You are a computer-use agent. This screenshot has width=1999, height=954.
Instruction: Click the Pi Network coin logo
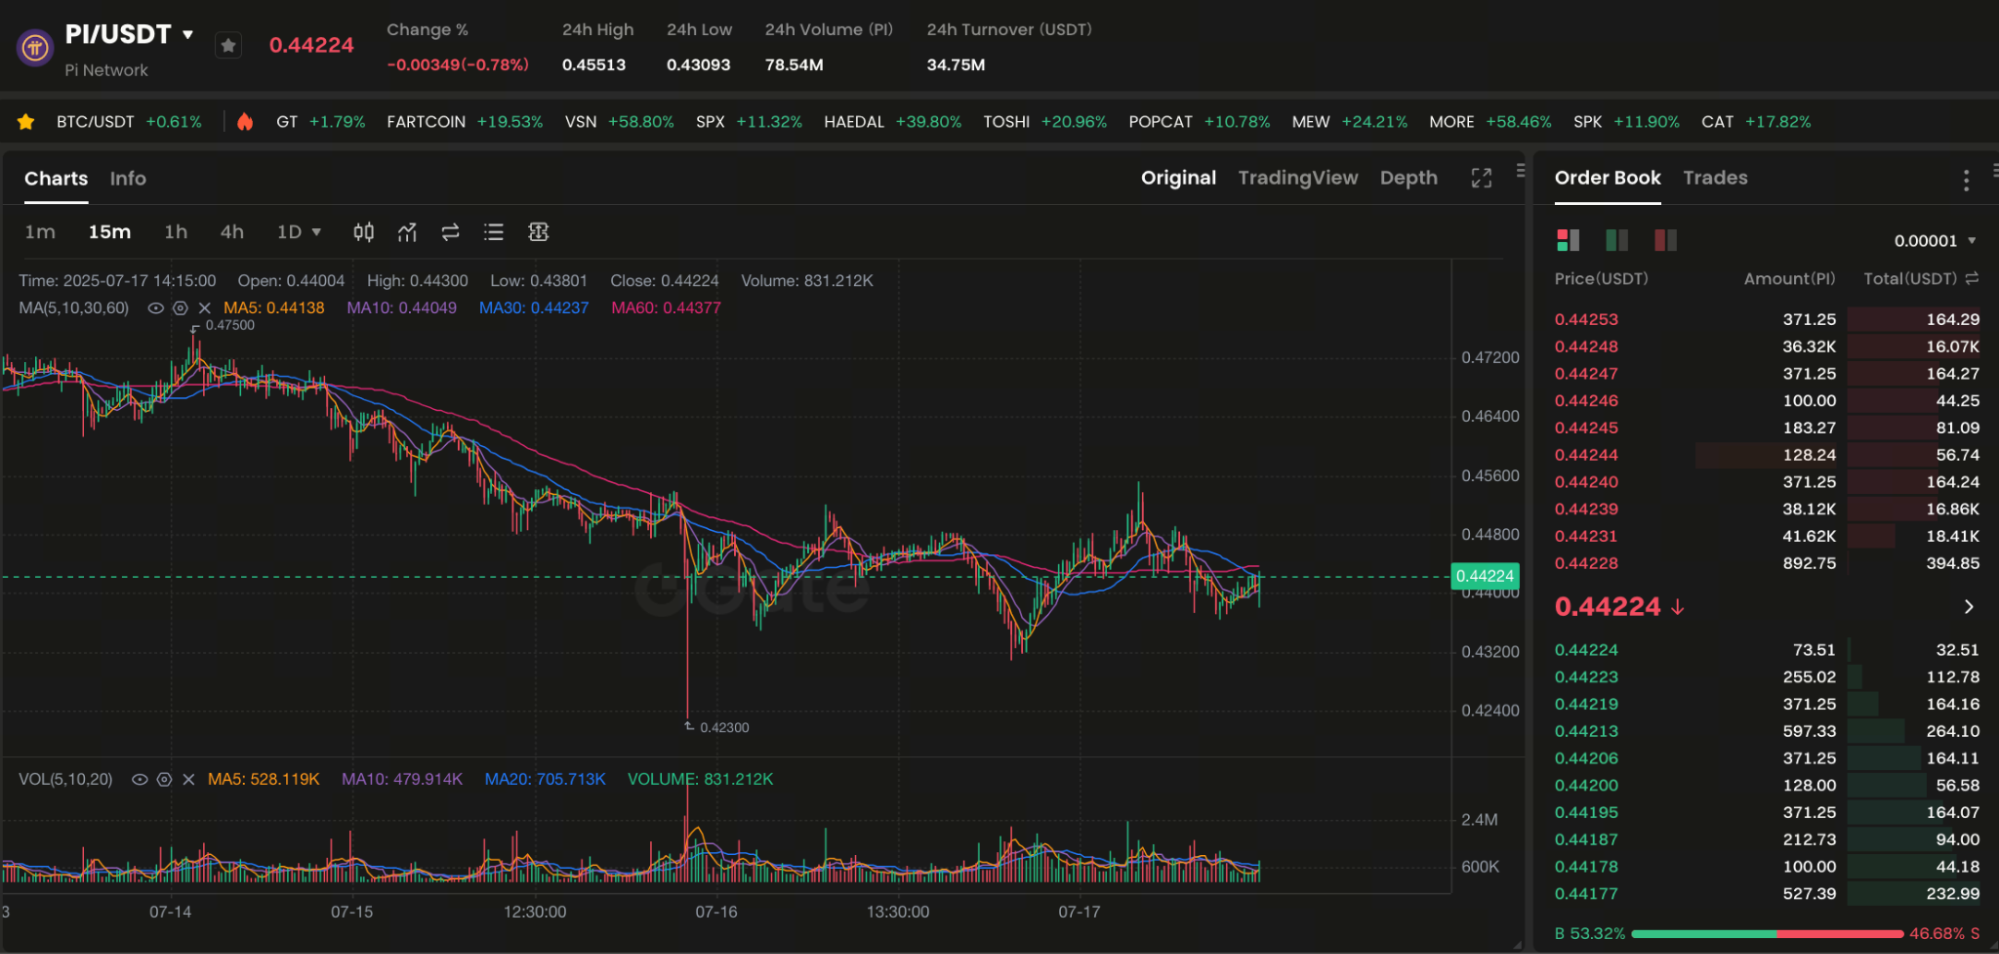[36, 47]
